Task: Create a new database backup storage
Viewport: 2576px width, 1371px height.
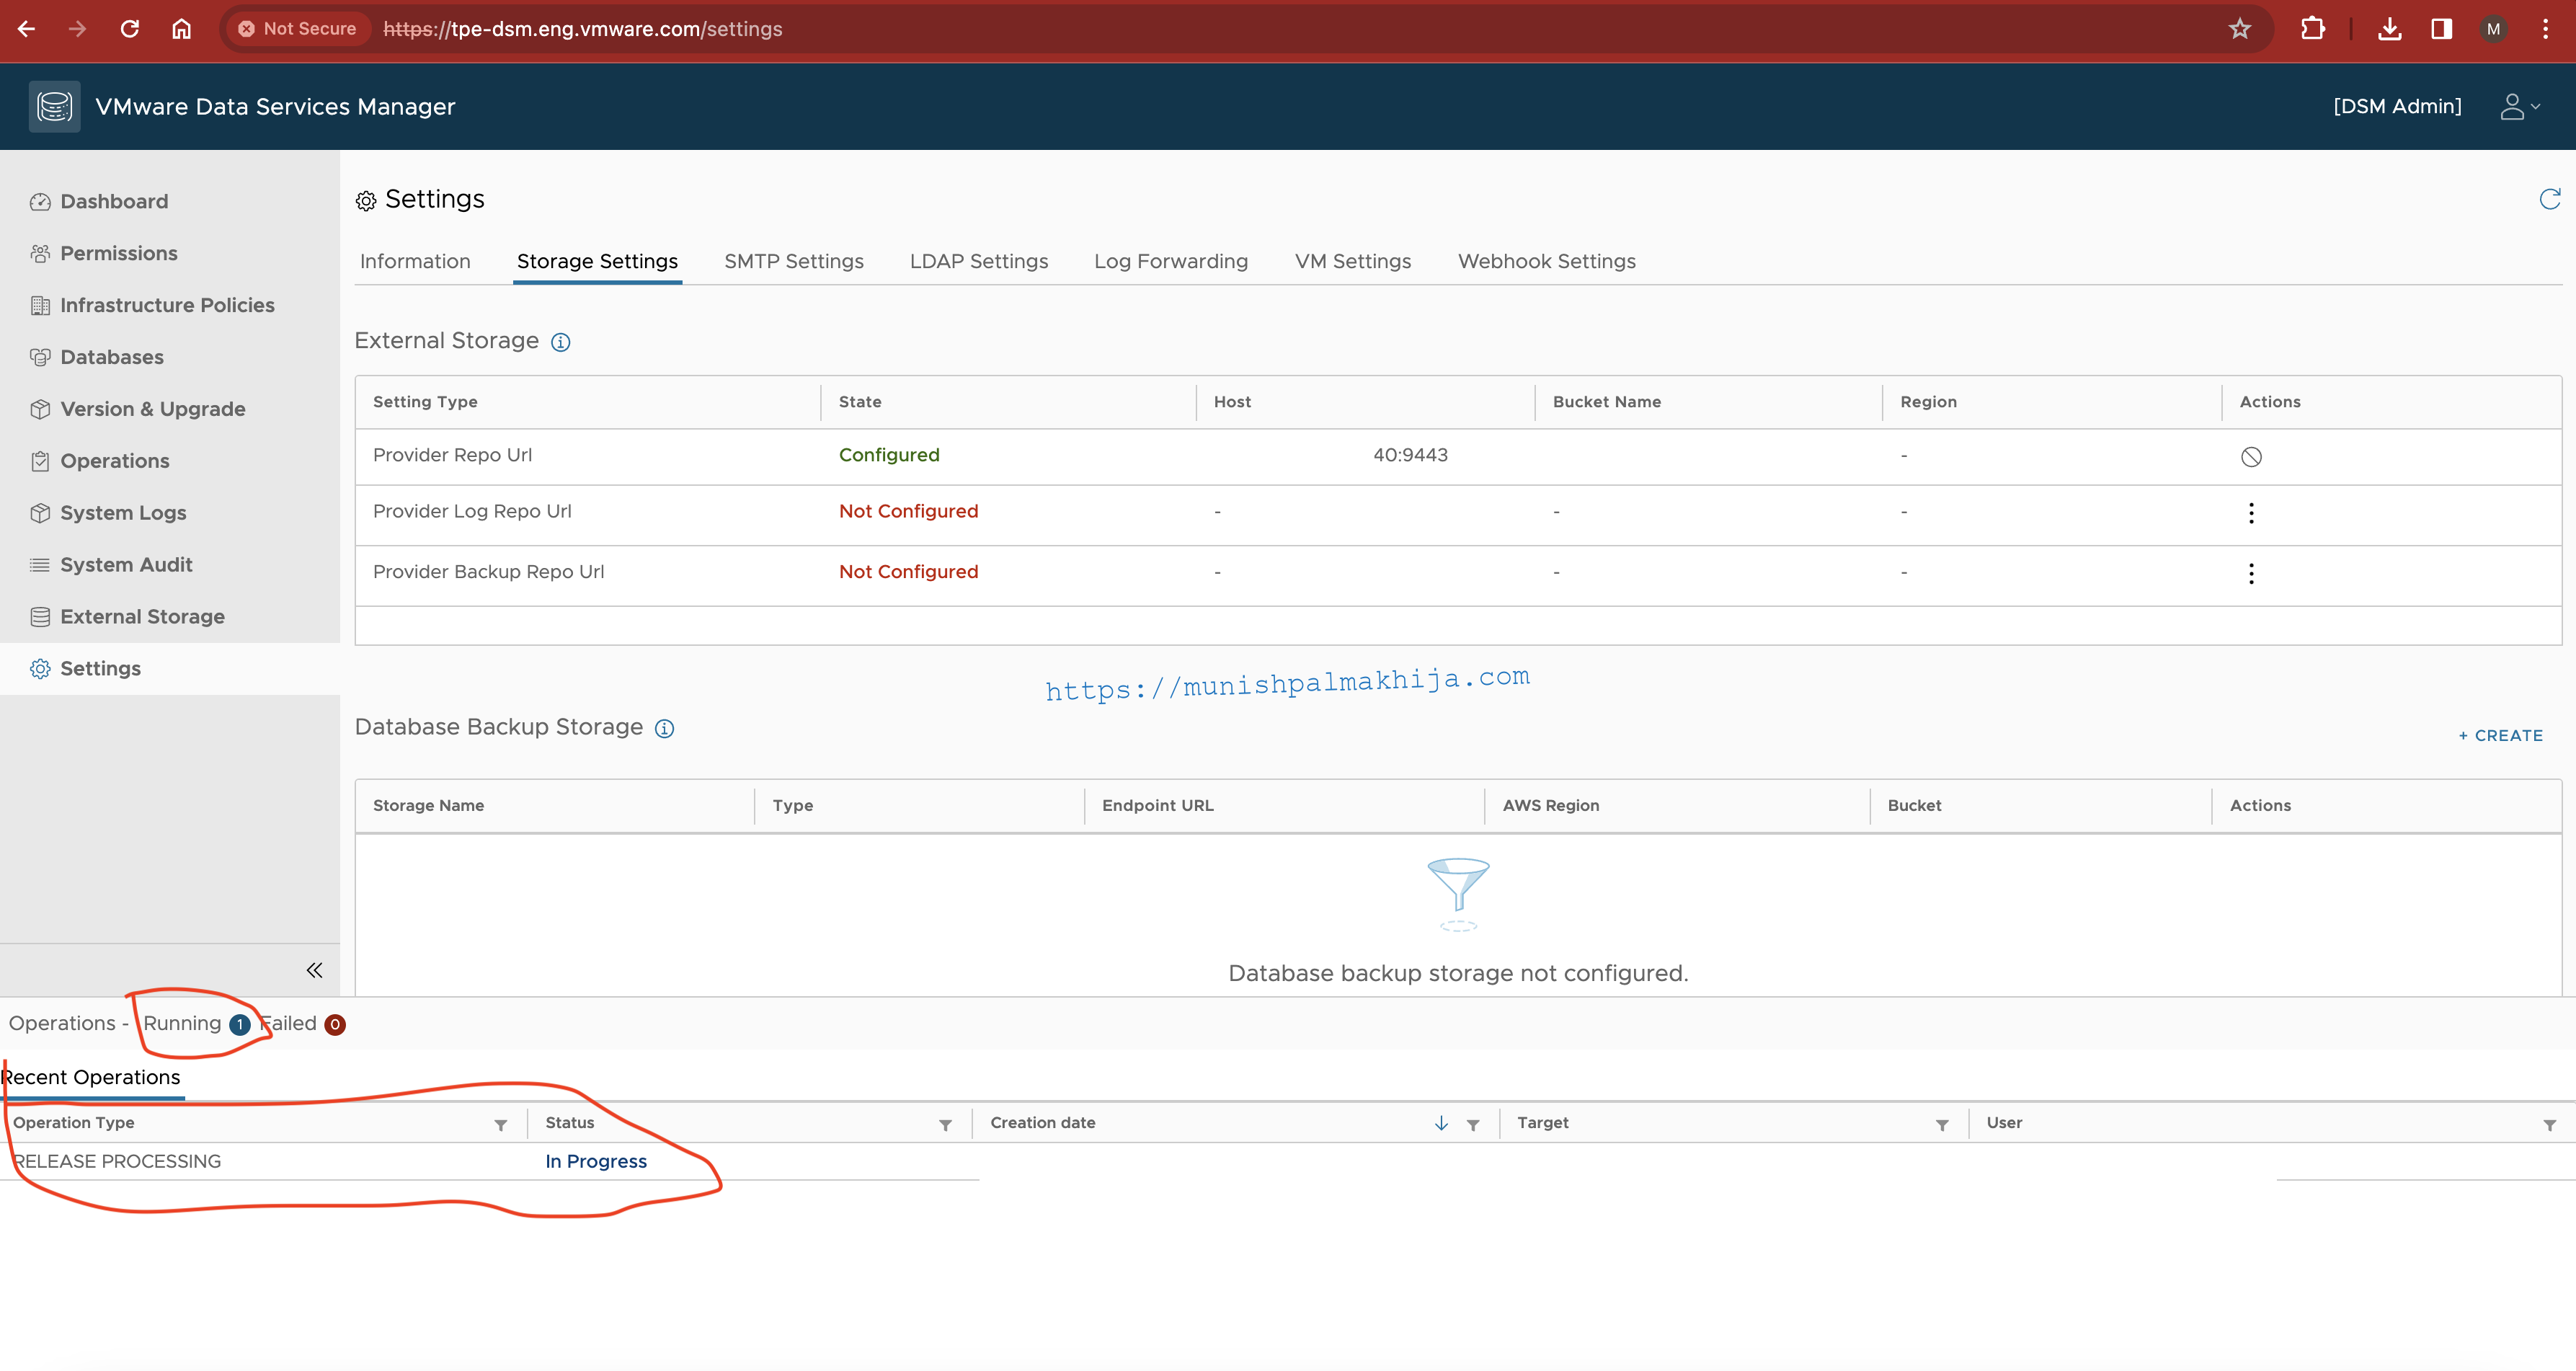Action: click(2500, 735)
